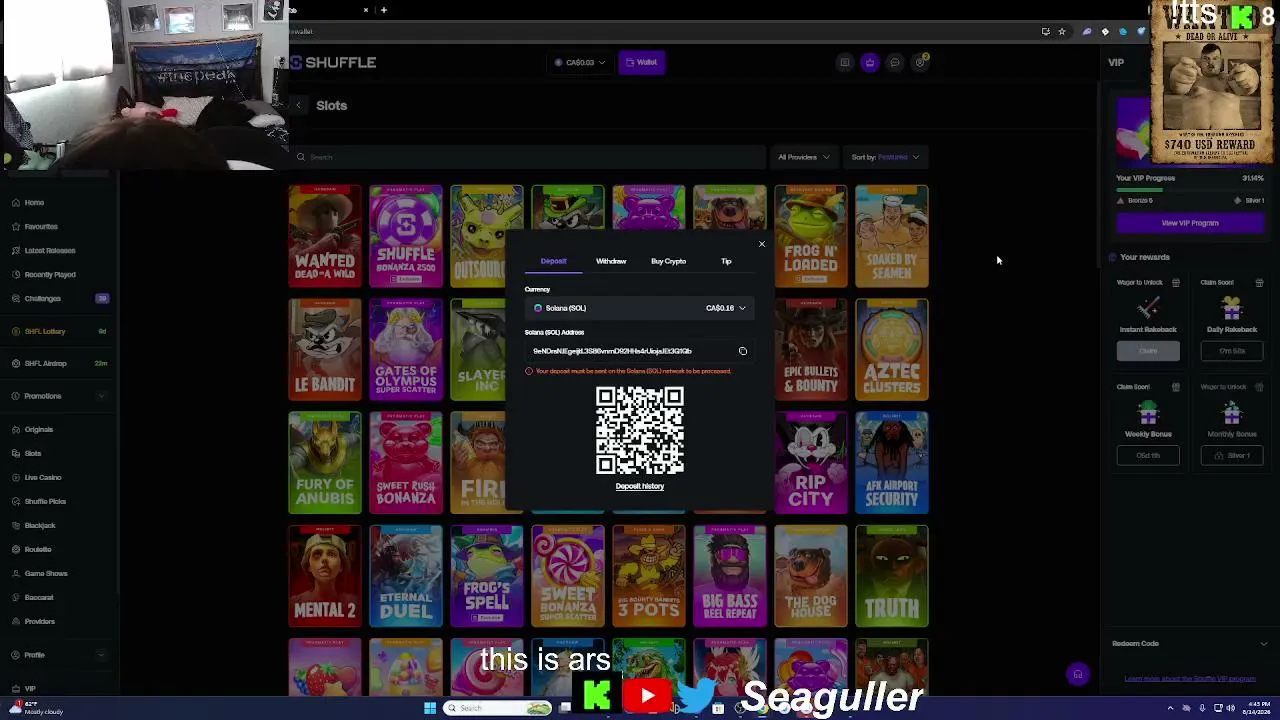1280x720 pixels.
Task: Expand the Redeem Code section
Action: (x=1190, y=644)
